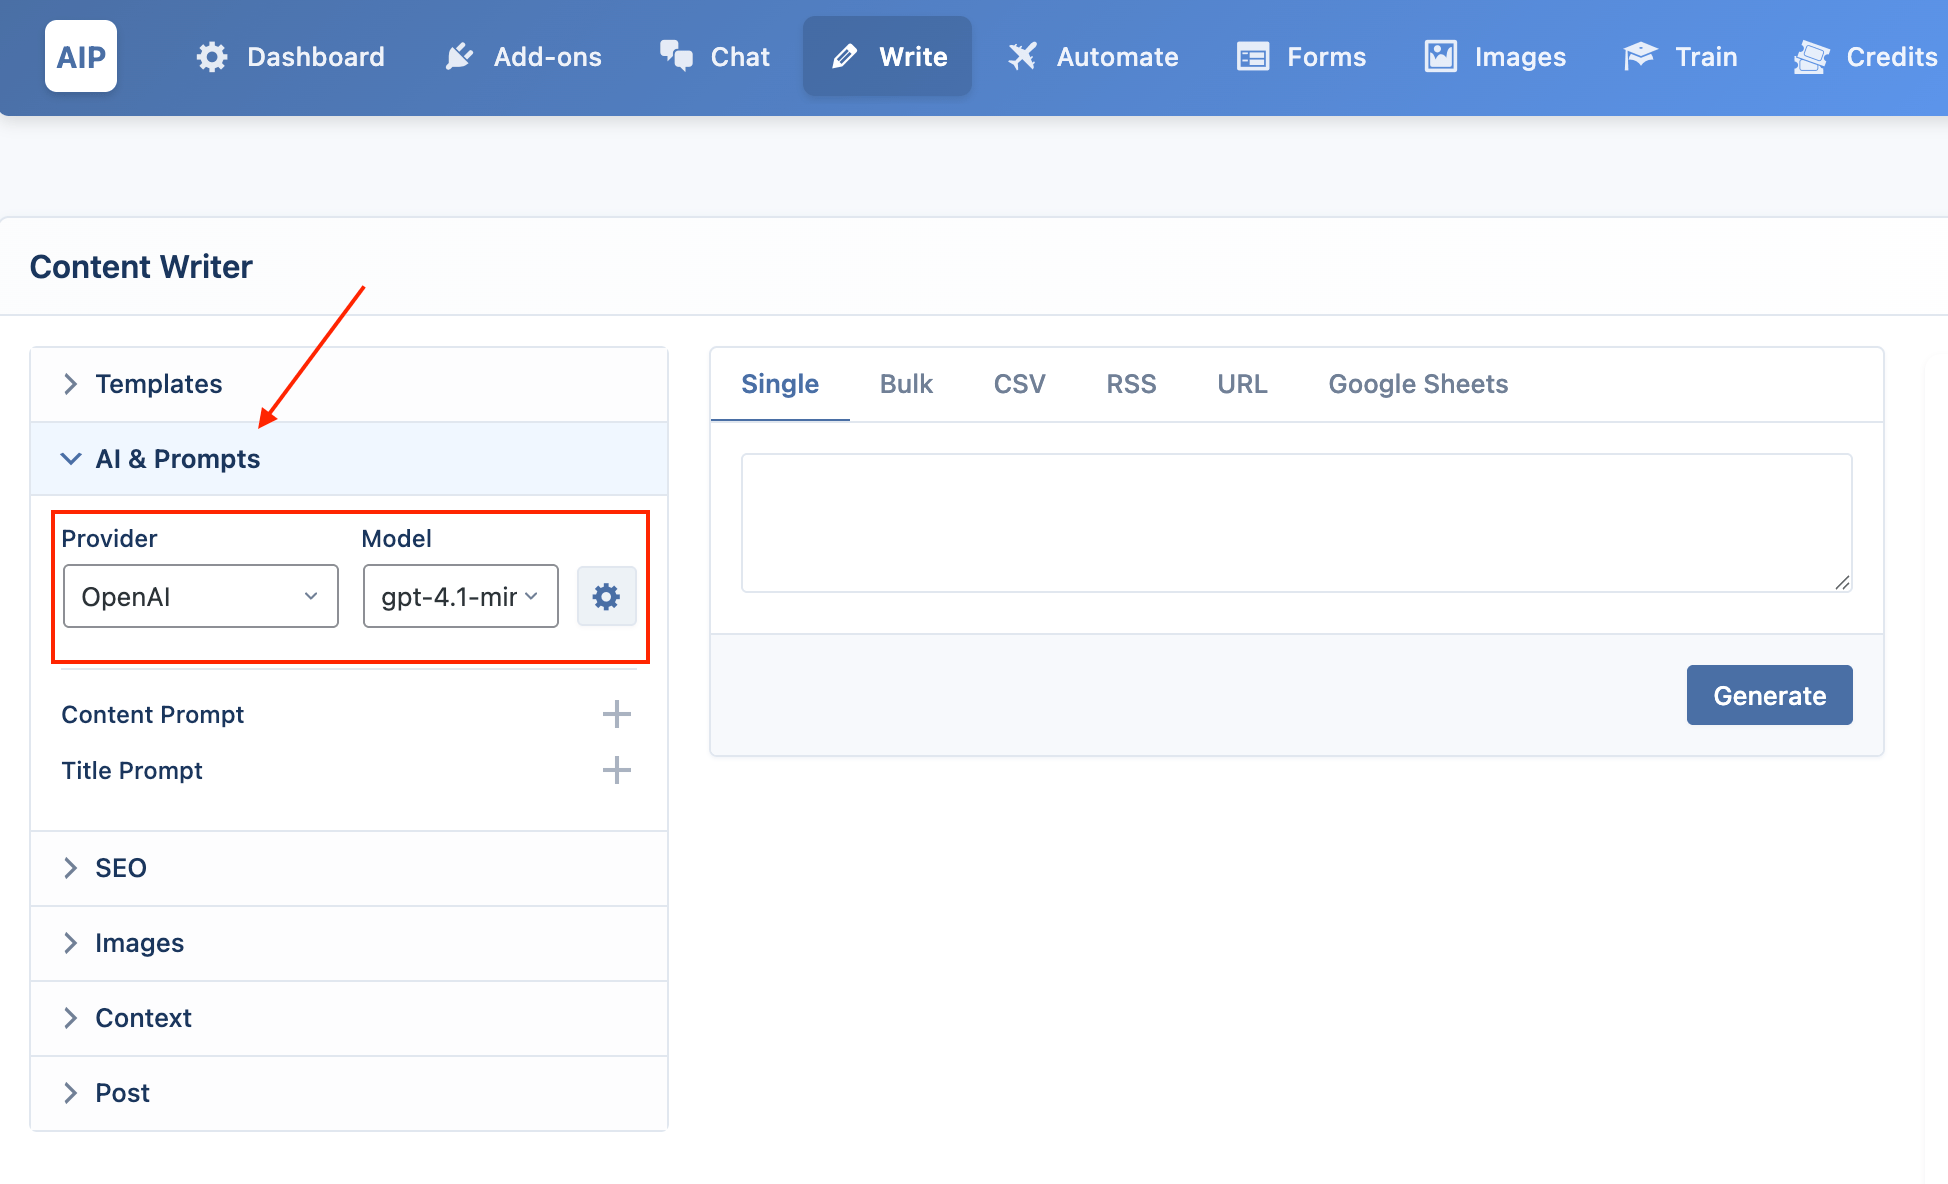Switch to the CSV tab
The image size is (1948, 1184).
[1019, 384]
